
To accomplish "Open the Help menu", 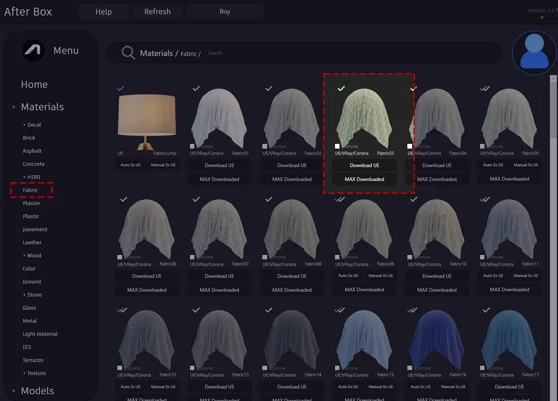I will 104,12.
